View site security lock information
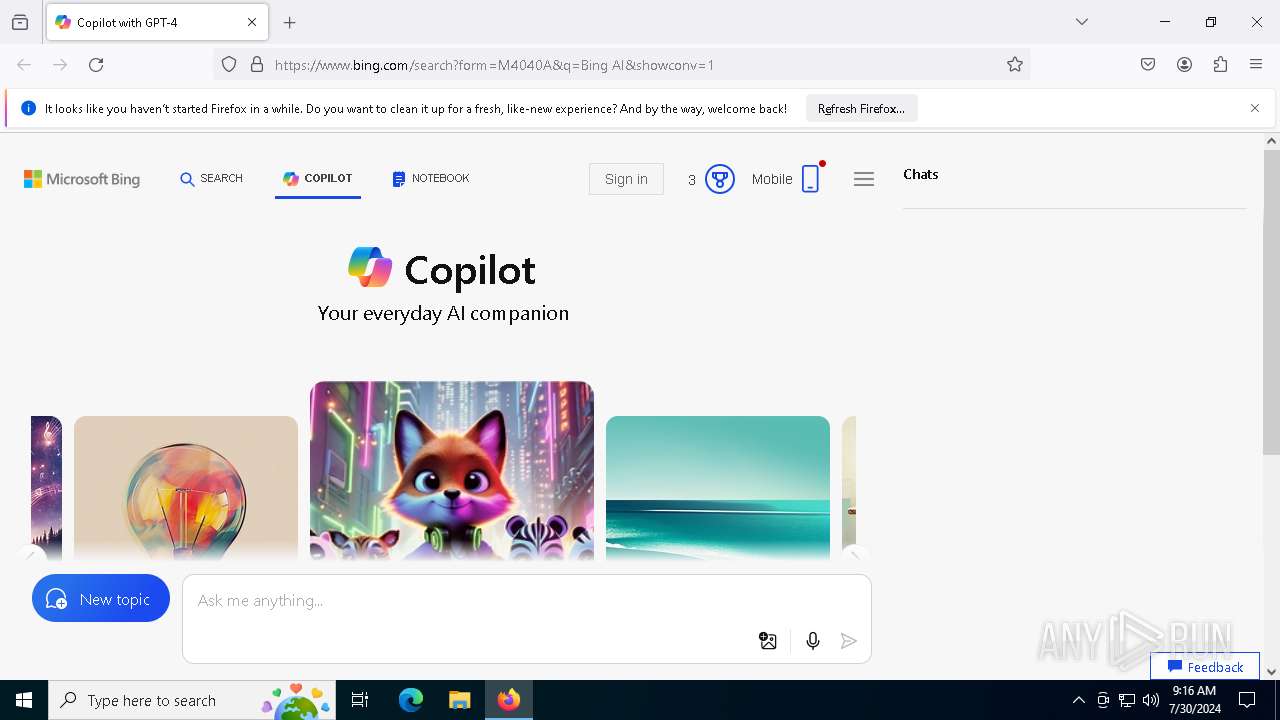 click(x=257, y=65)
